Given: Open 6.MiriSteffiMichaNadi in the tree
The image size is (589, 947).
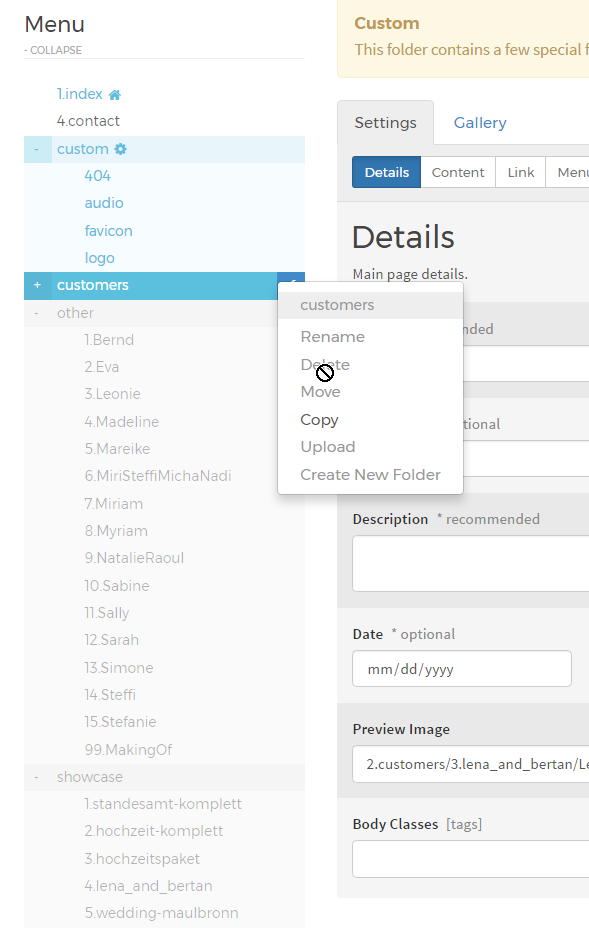Looking at the screenshot, I should (158, 476).
